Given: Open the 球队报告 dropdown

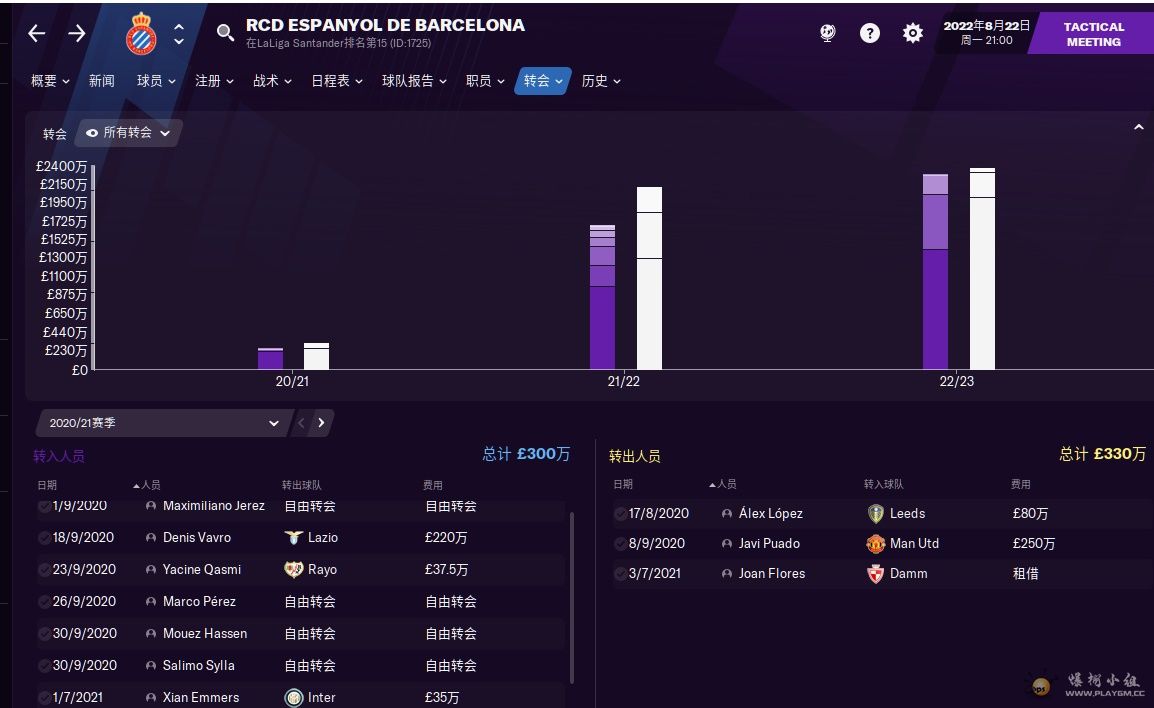Looking at the screenshot, I should coord(414,81).
